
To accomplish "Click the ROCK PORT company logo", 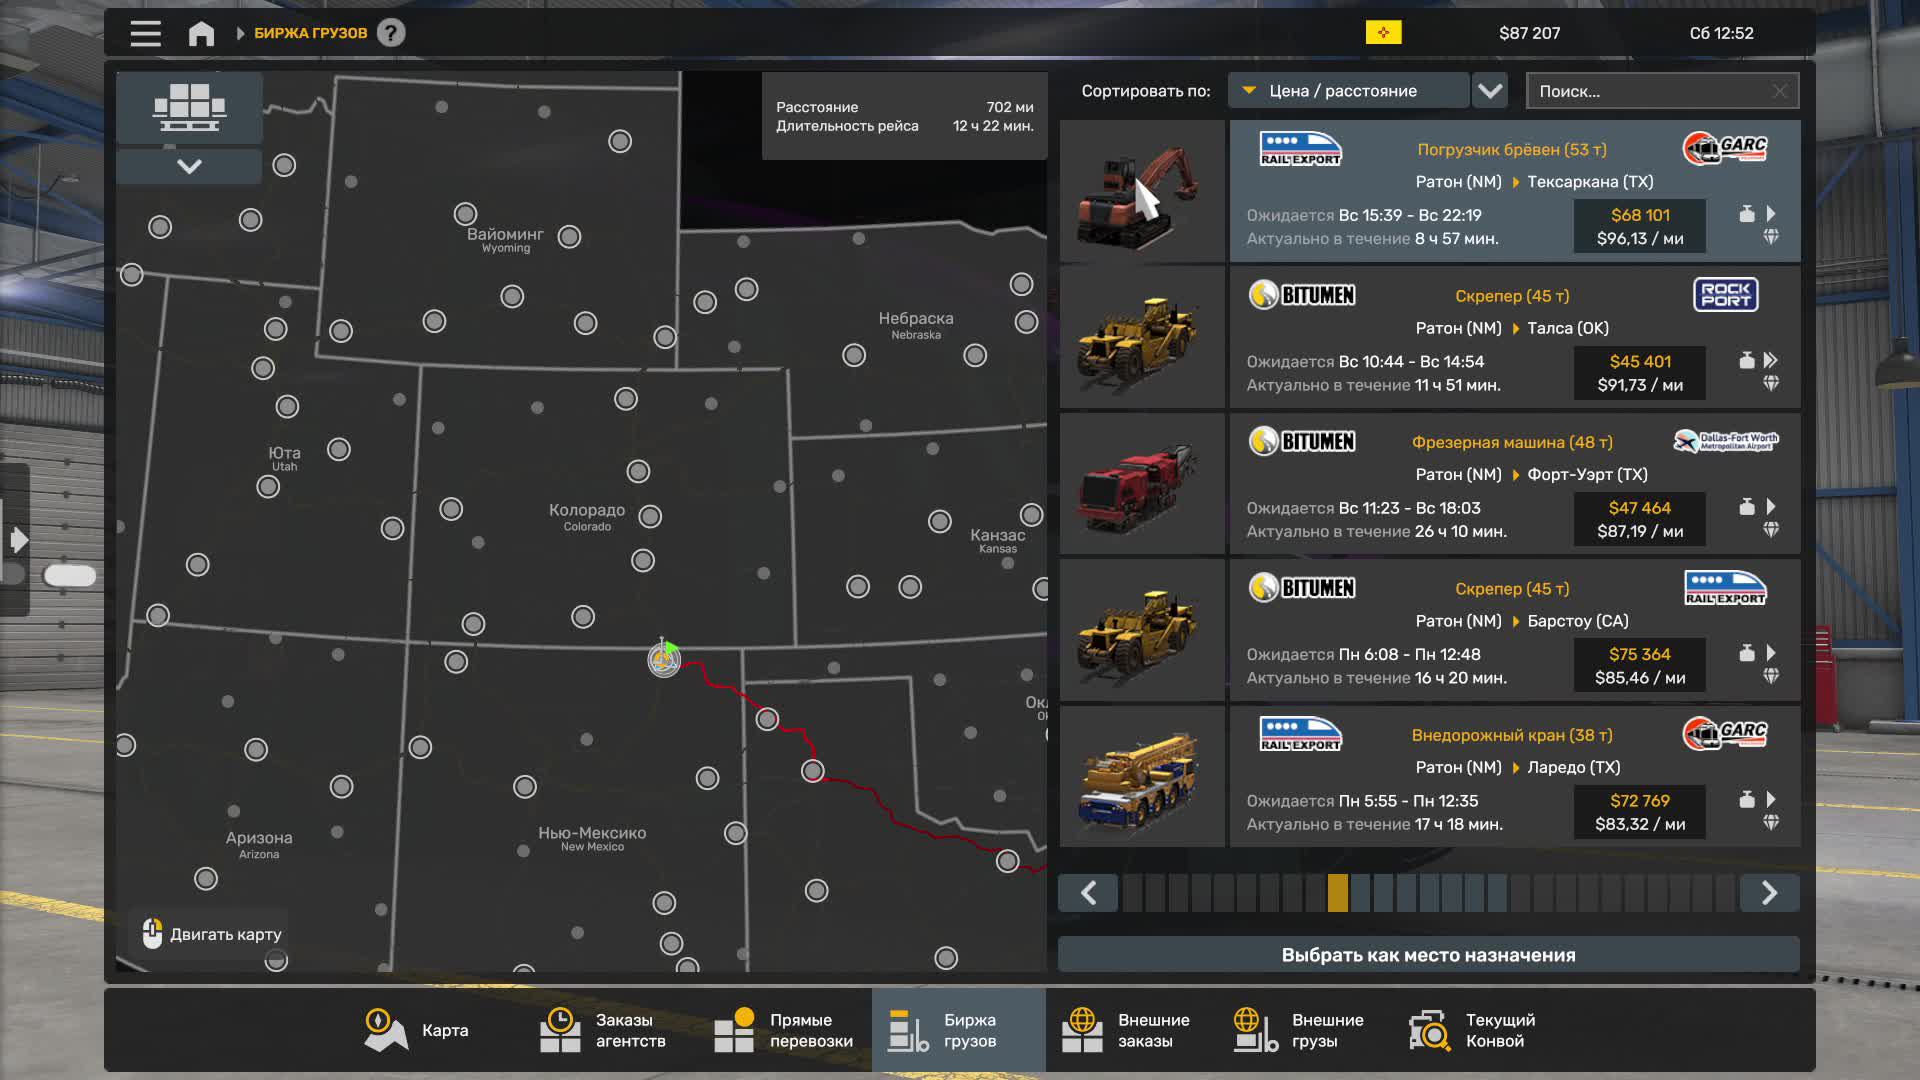I will tap(1727, 295).
